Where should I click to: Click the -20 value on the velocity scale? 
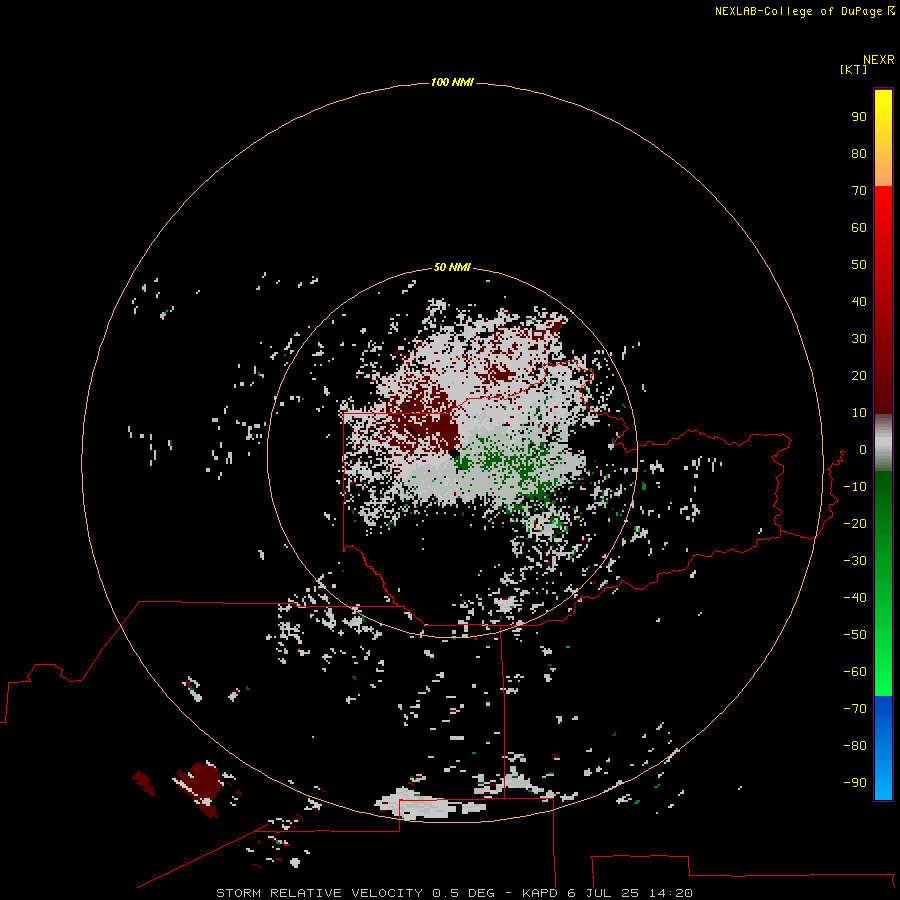point(855,524)
